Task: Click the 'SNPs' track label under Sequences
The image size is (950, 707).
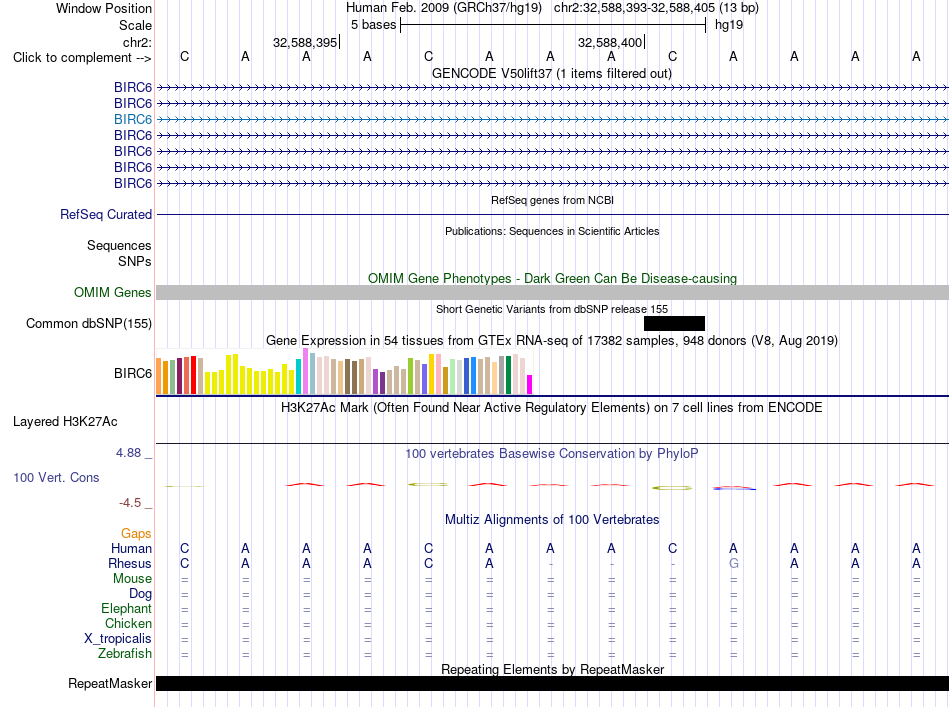Action: tap(135, 261)
